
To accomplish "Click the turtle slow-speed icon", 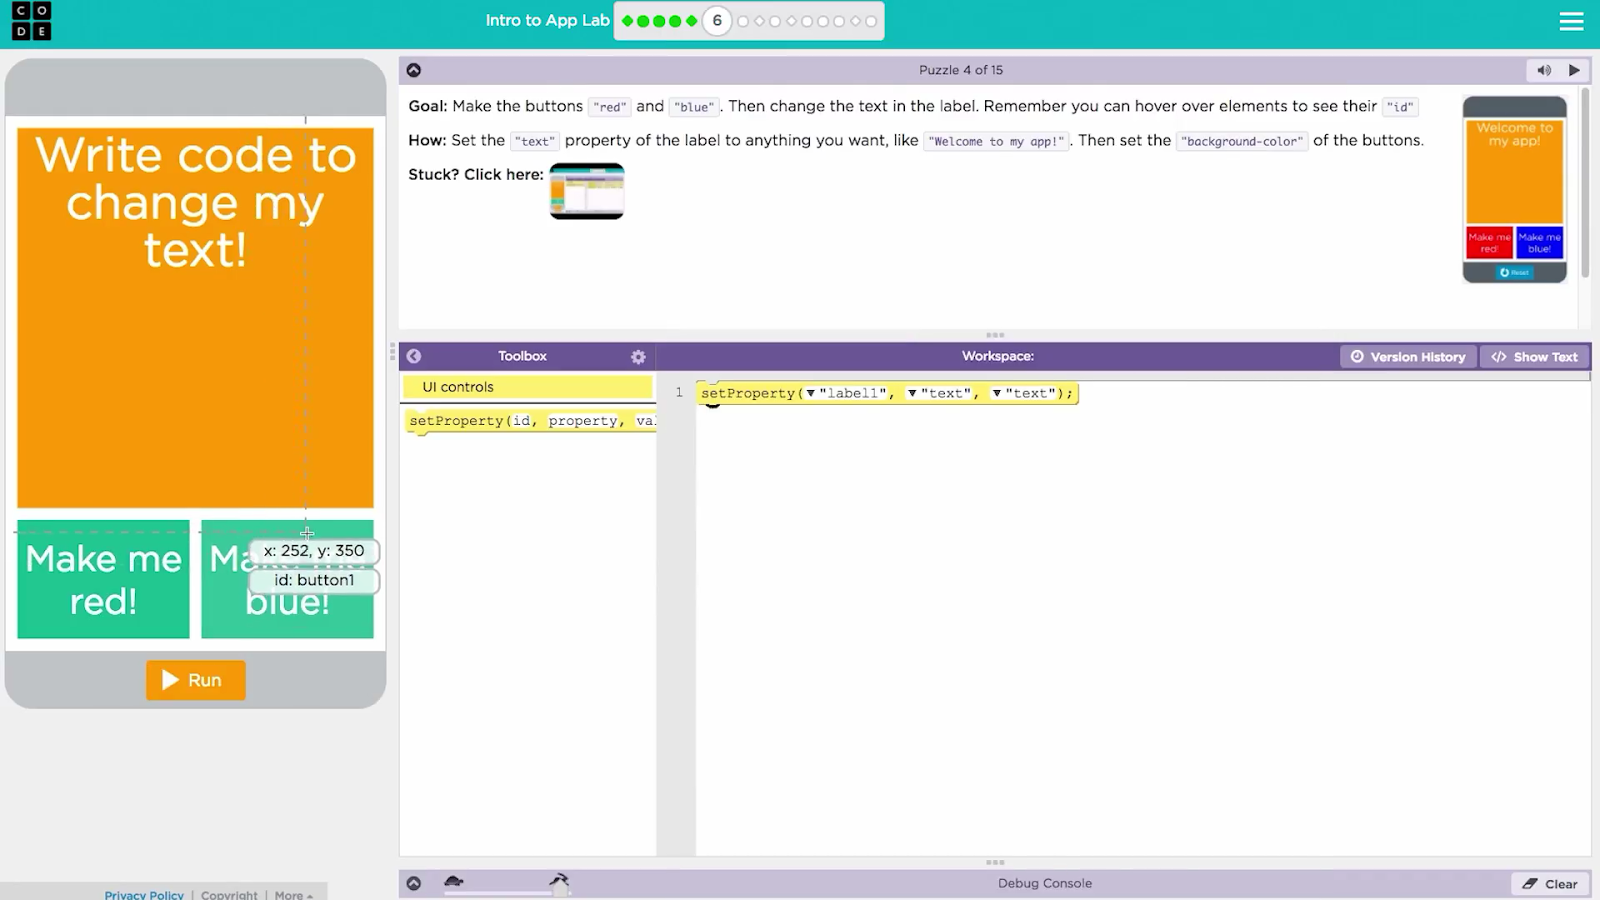I will [454, 881].
